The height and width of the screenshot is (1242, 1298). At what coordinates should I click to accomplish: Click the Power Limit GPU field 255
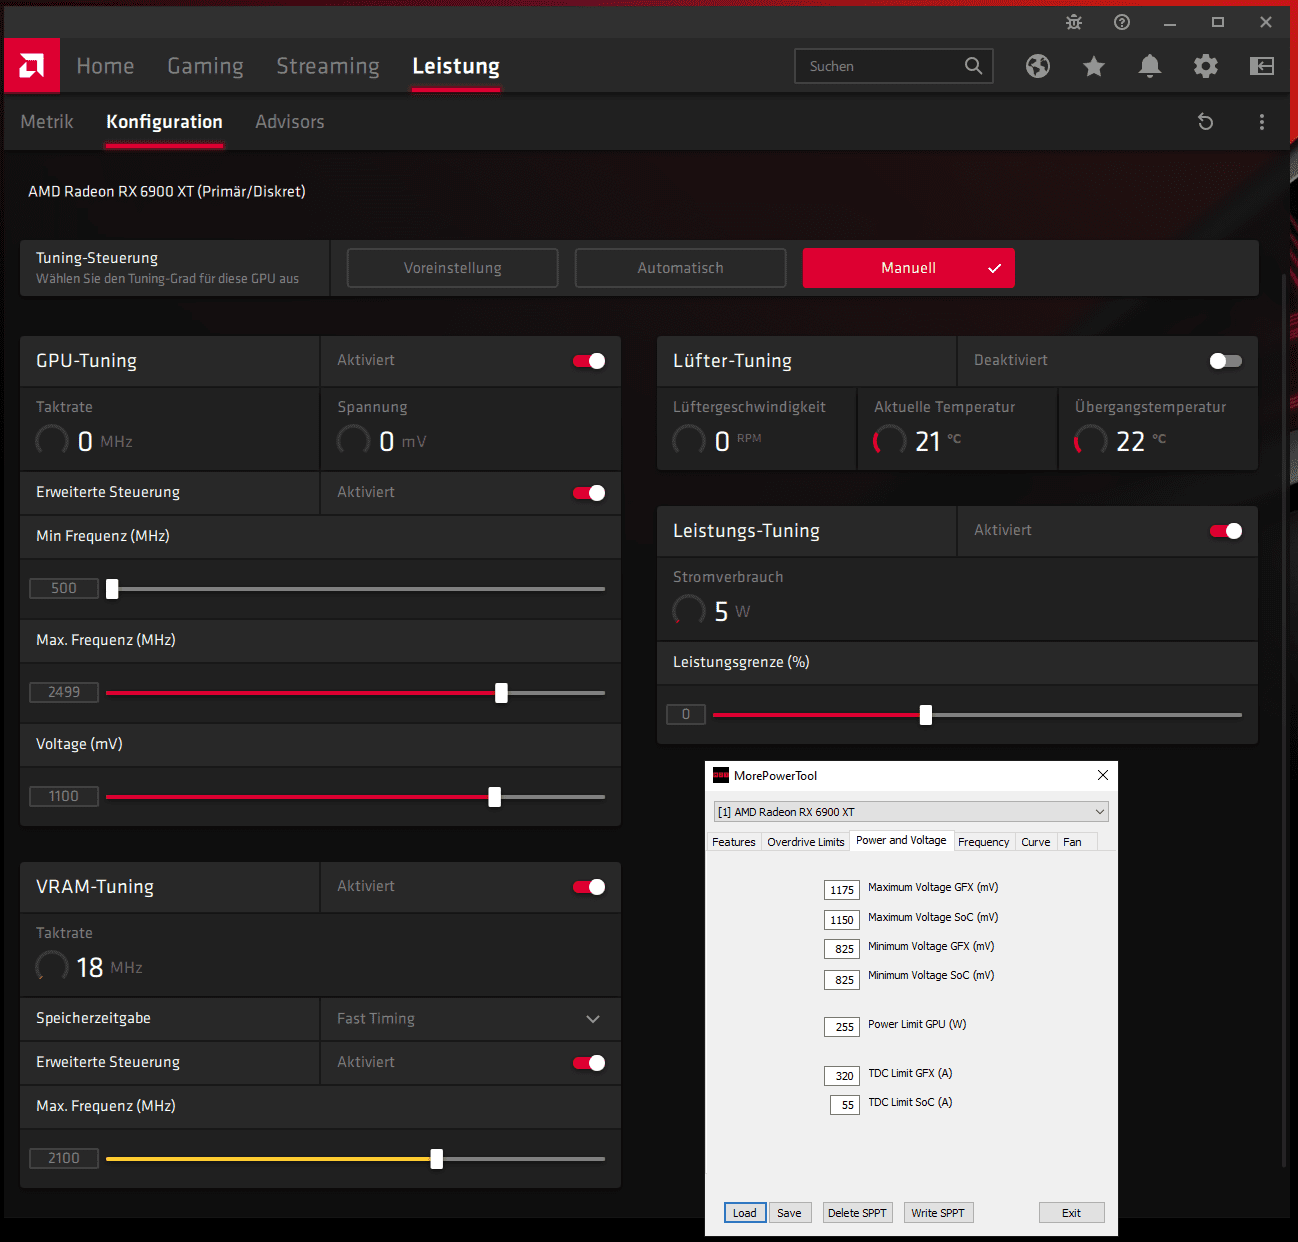[842, 1027]
